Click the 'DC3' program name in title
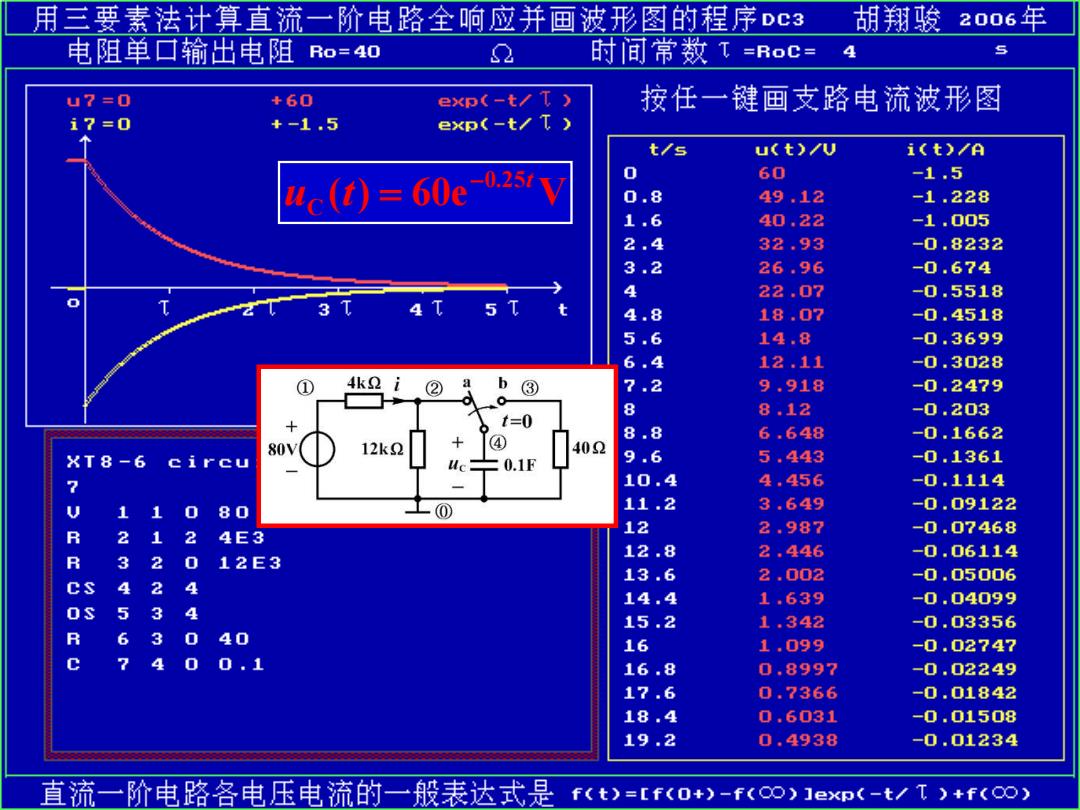 click(783, 19)
